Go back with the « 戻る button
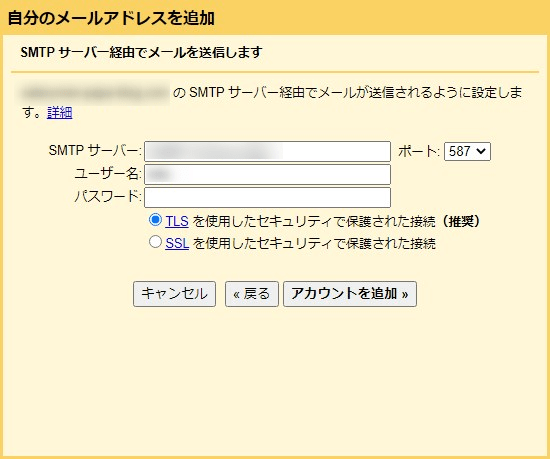This screenshot has height=459, width=550. (252, 294)
